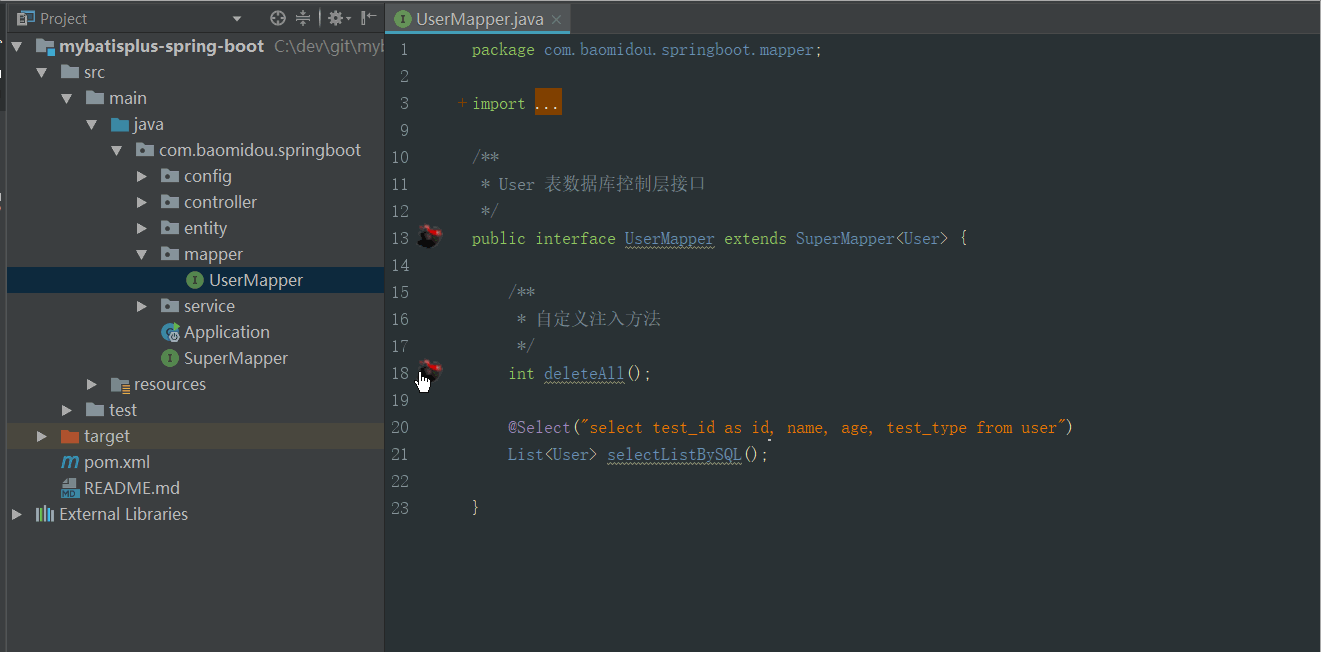
Task: Click the Scroll from Source crosshair icon
Action: pos(279,18)
